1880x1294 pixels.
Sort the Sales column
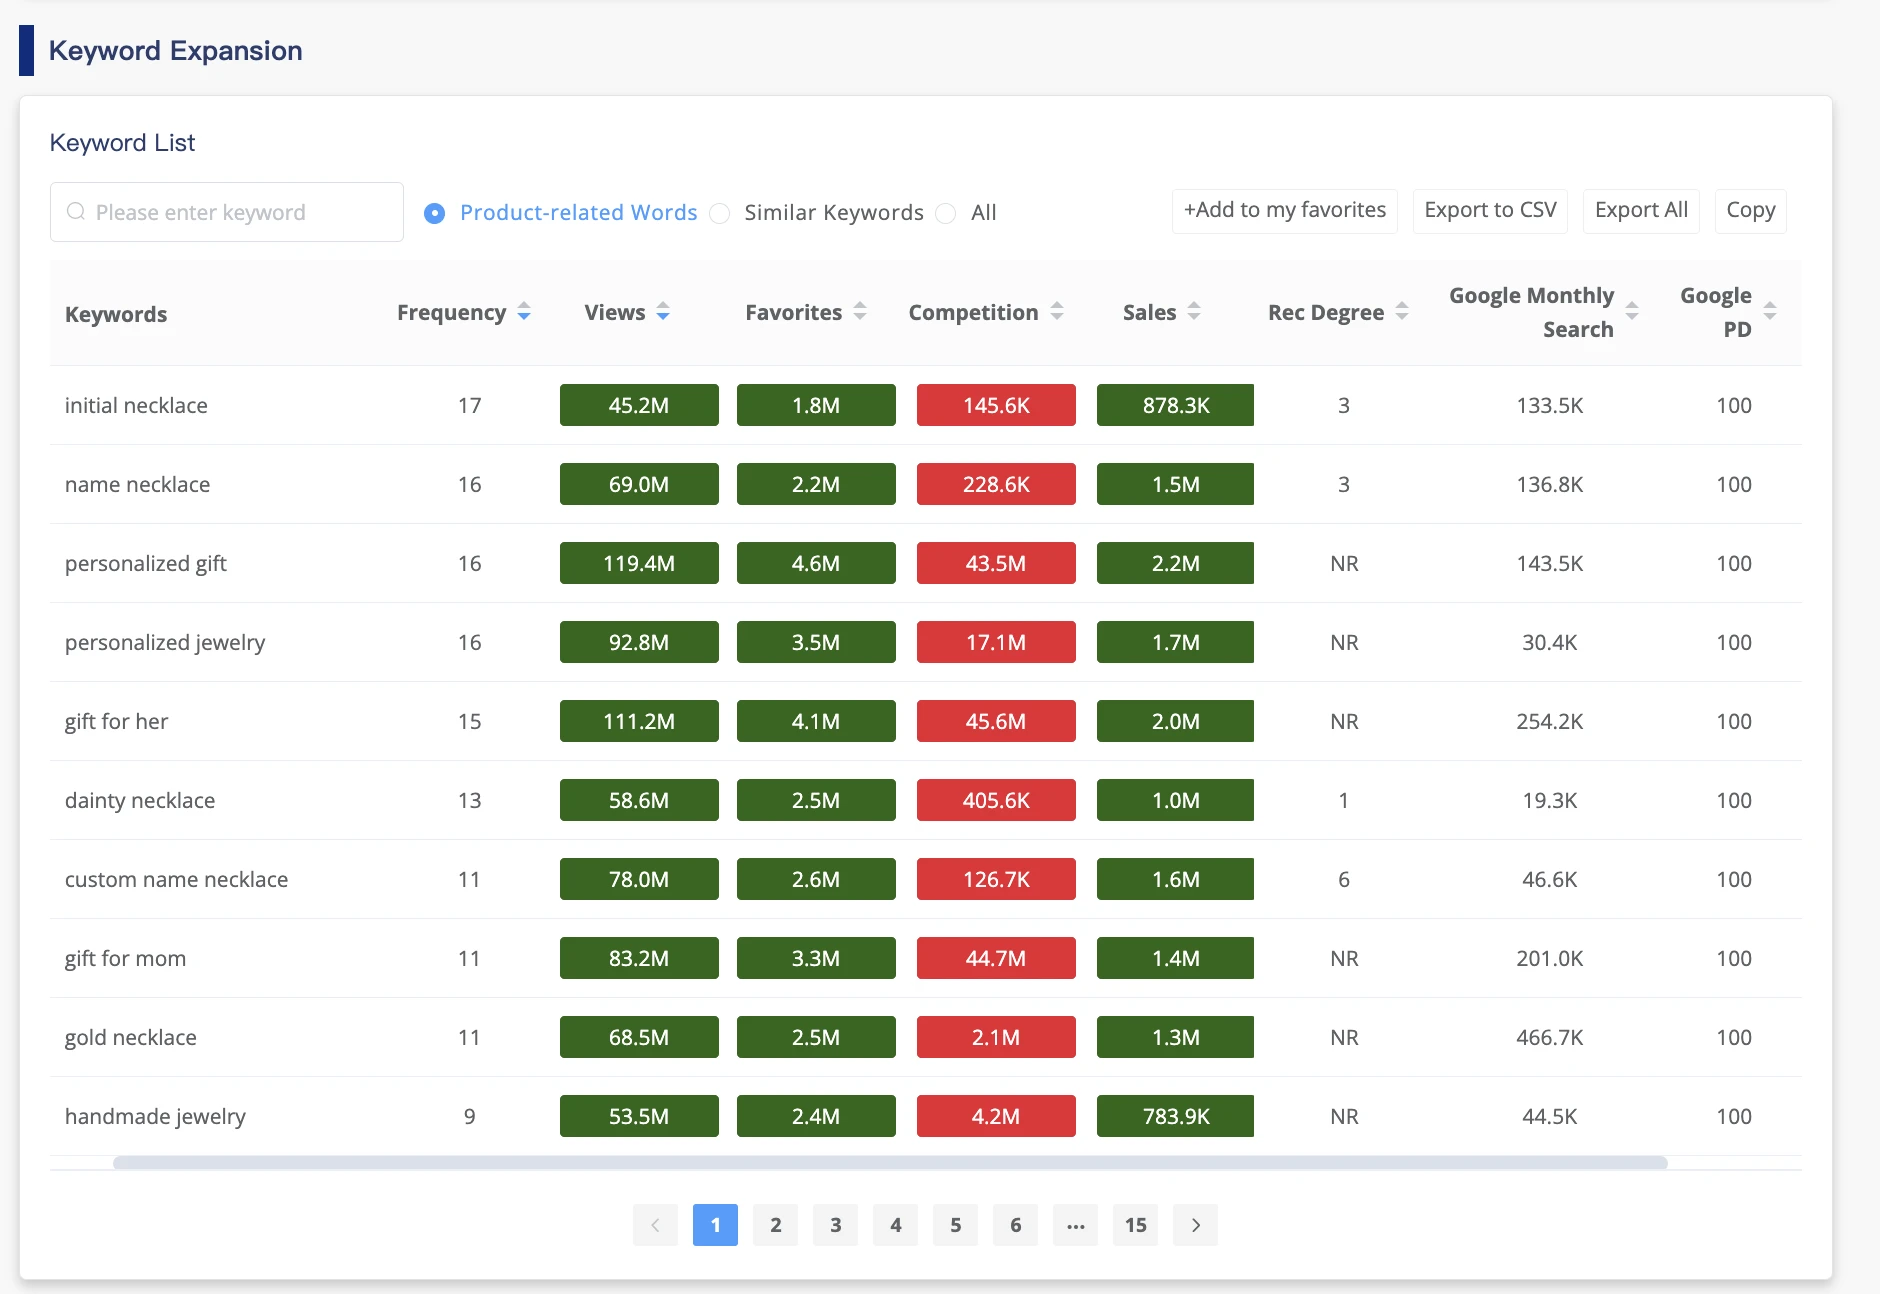coord(1195,312)
